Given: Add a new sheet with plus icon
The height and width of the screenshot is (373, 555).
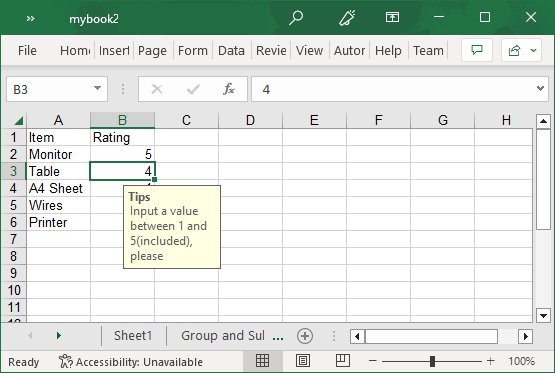Looking at the screenshot, I should pyautogui.click(x=305, y=335).
